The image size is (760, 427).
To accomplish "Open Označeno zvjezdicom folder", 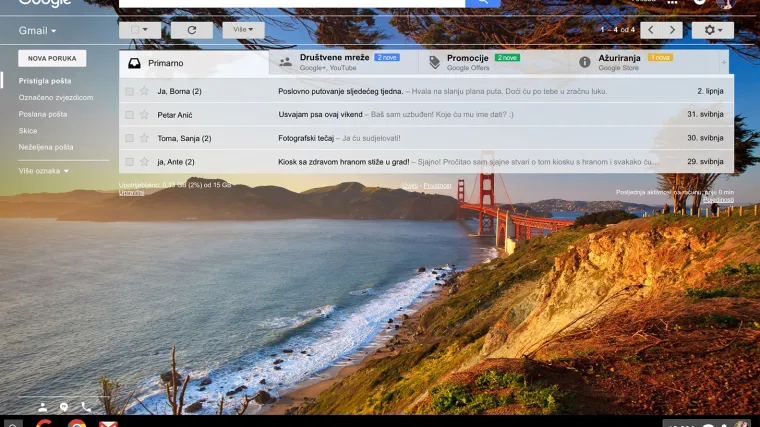I will click(x=56, y=97).
